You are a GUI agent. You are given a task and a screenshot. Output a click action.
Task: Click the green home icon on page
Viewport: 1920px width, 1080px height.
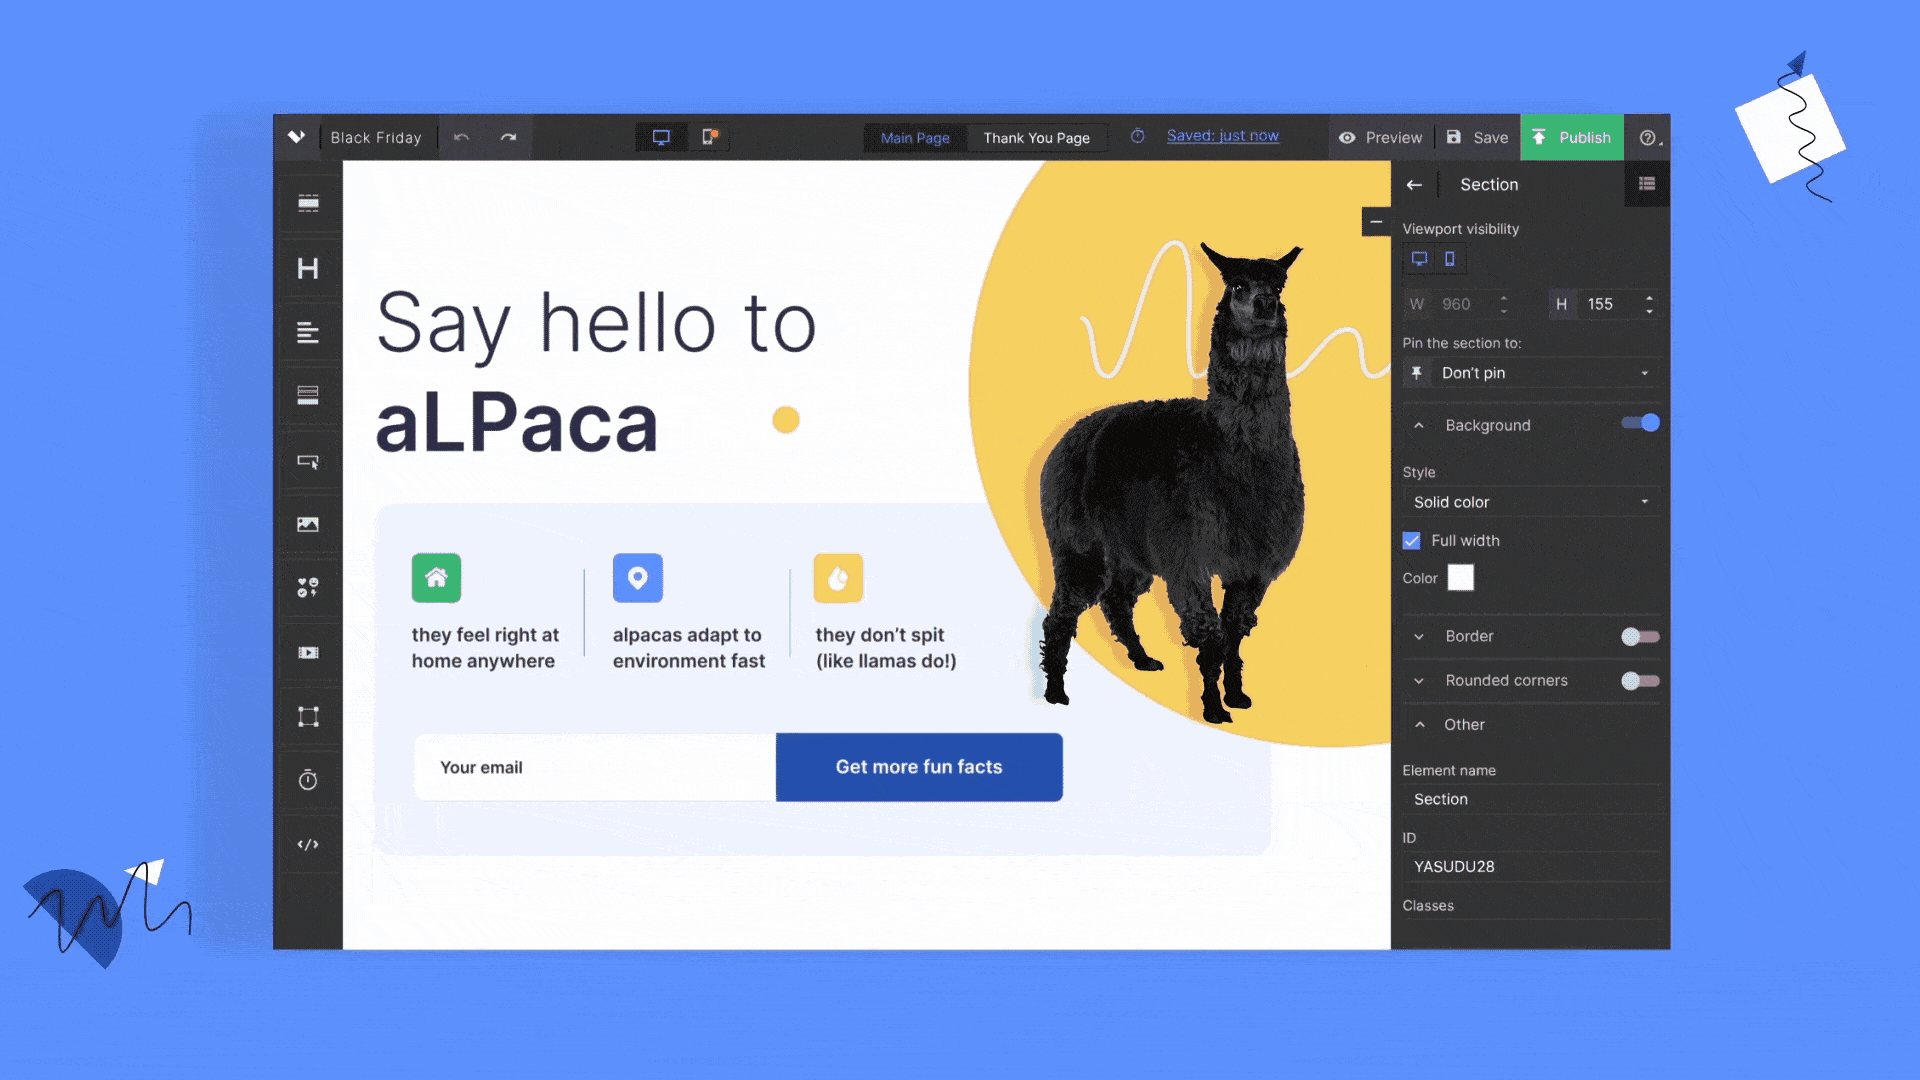[x=436, y=578]
